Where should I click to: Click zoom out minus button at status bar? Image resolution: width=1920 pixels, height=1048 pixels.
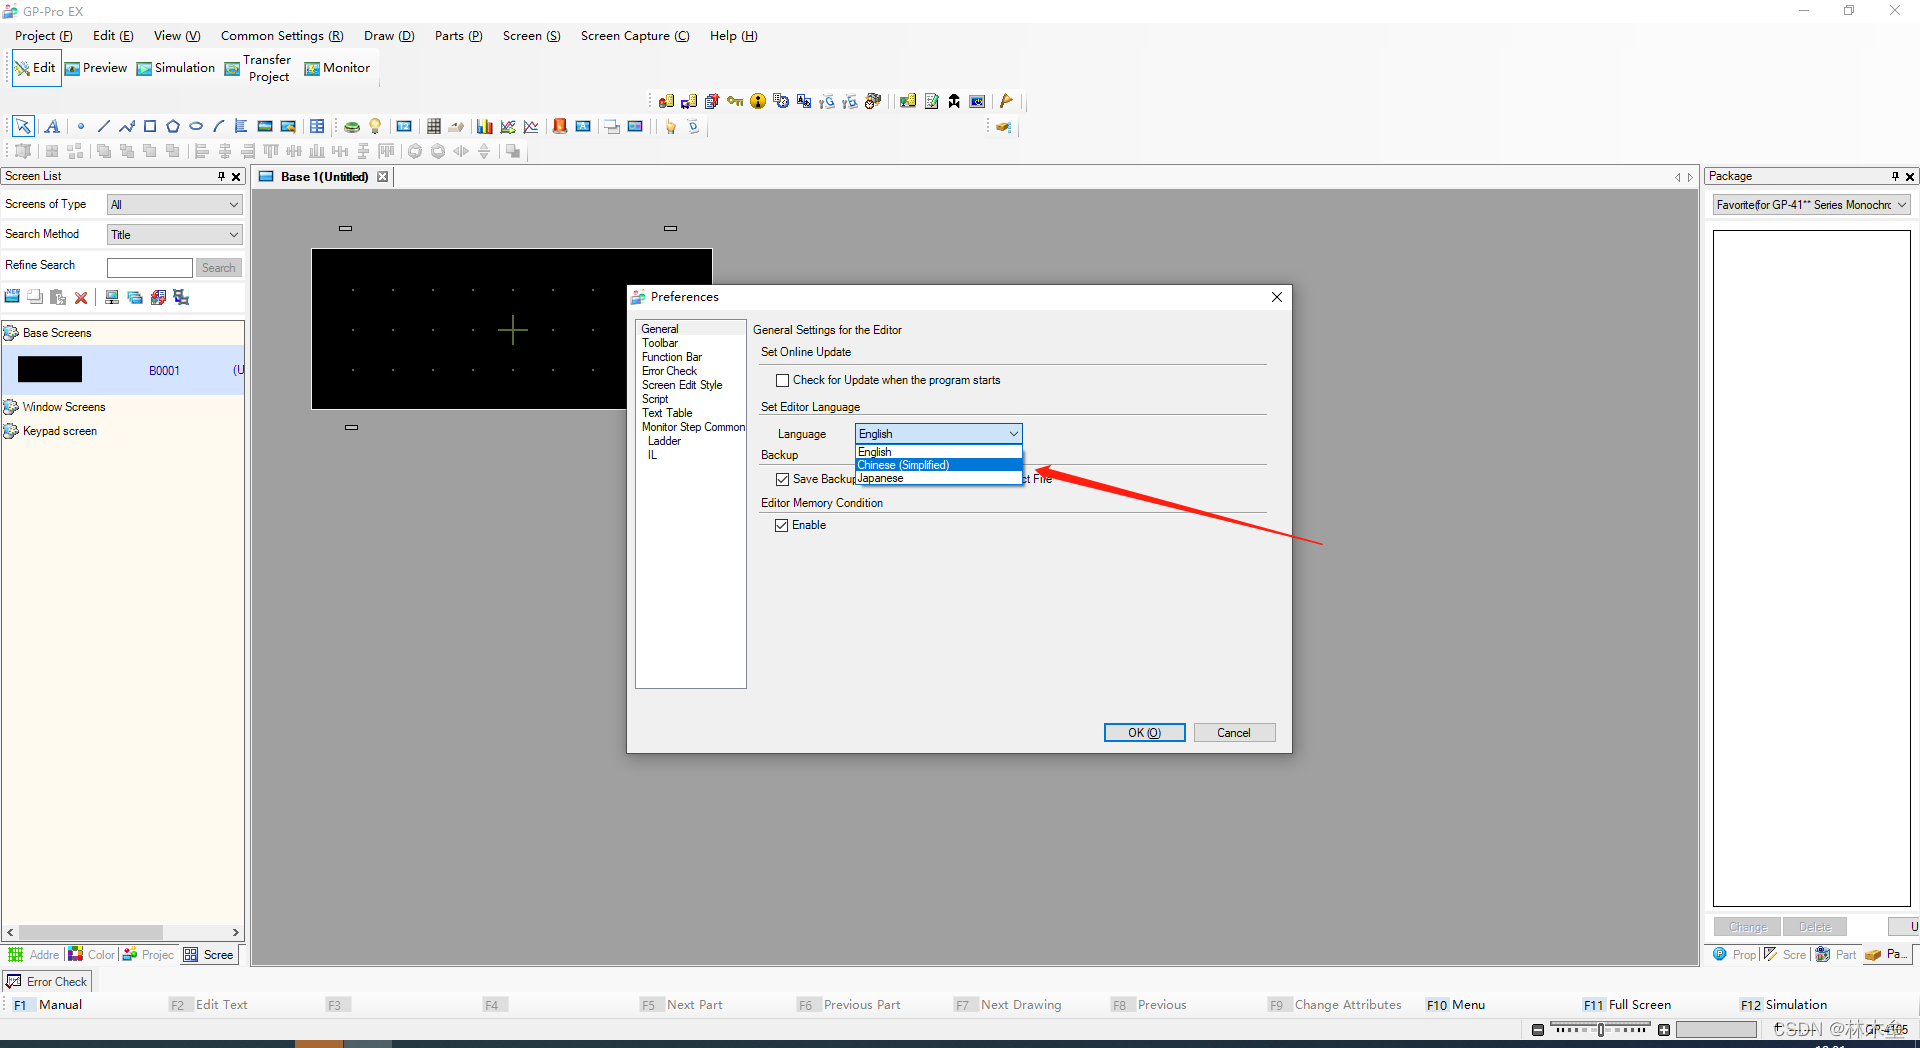[1537, 1030]
